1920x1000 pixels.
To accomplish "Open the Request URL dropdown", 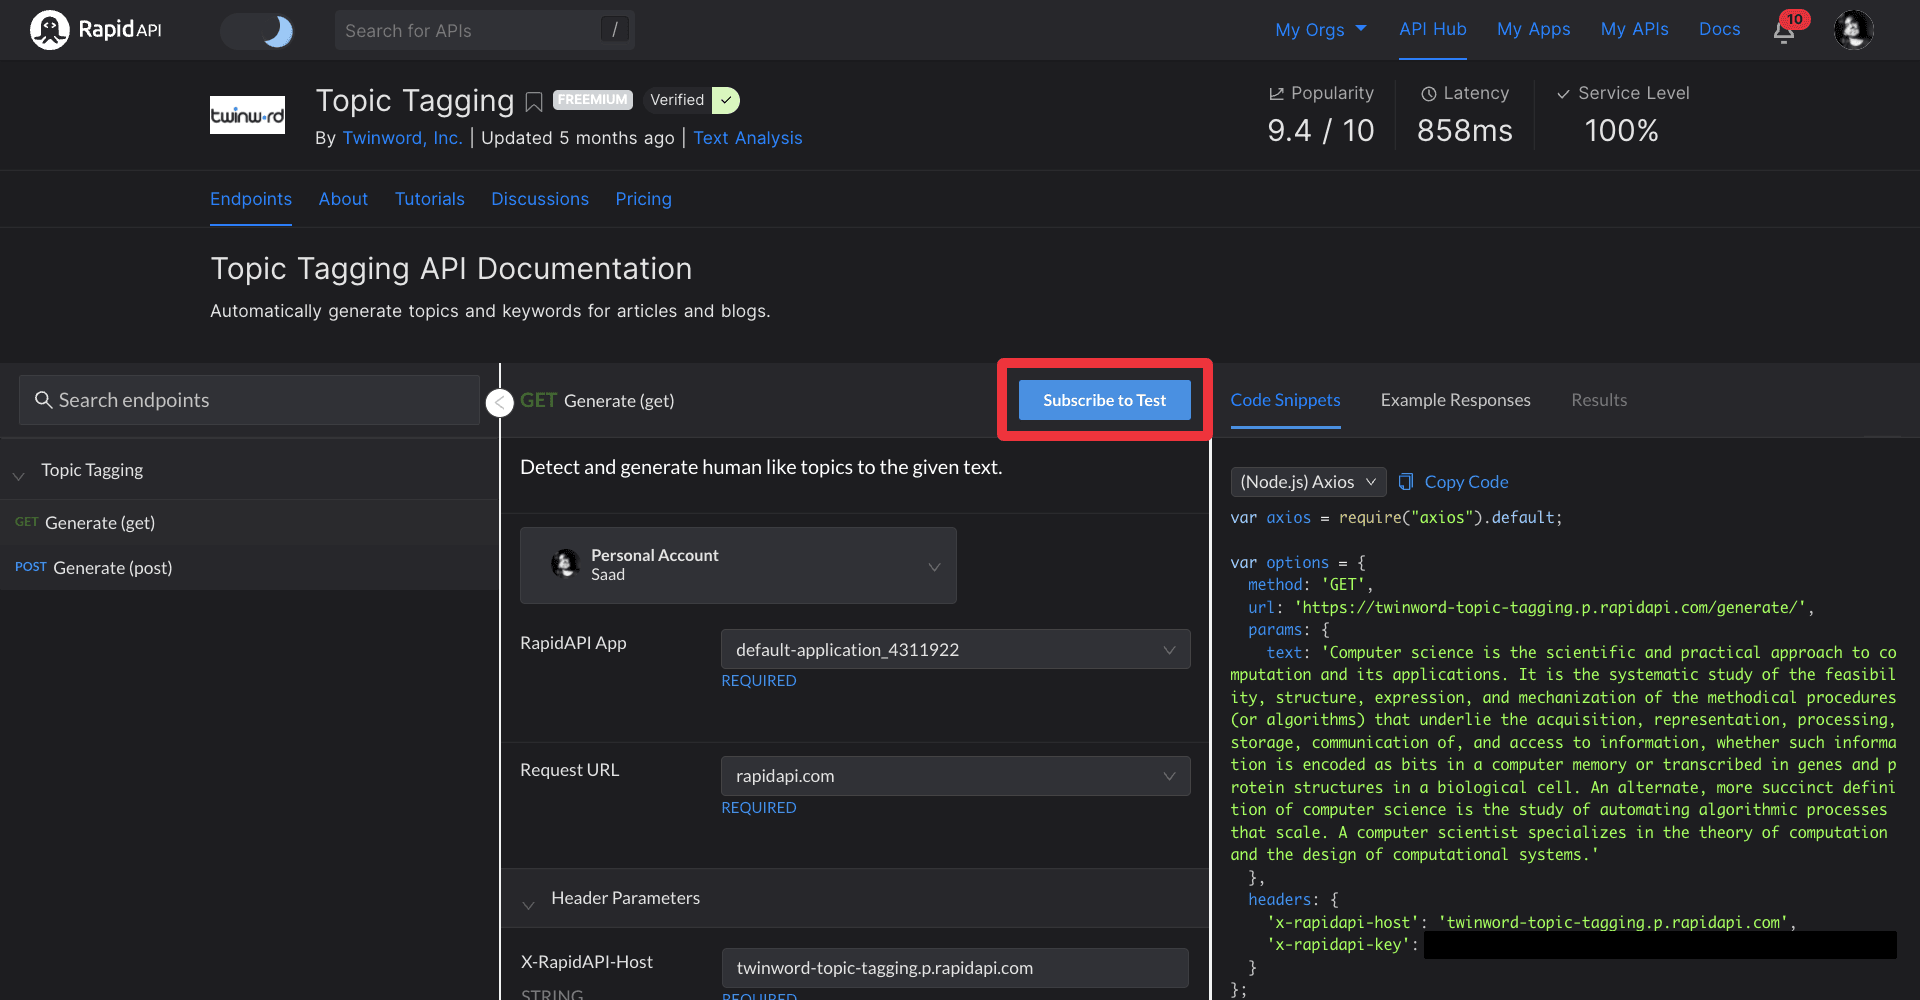I will [955, 776].
